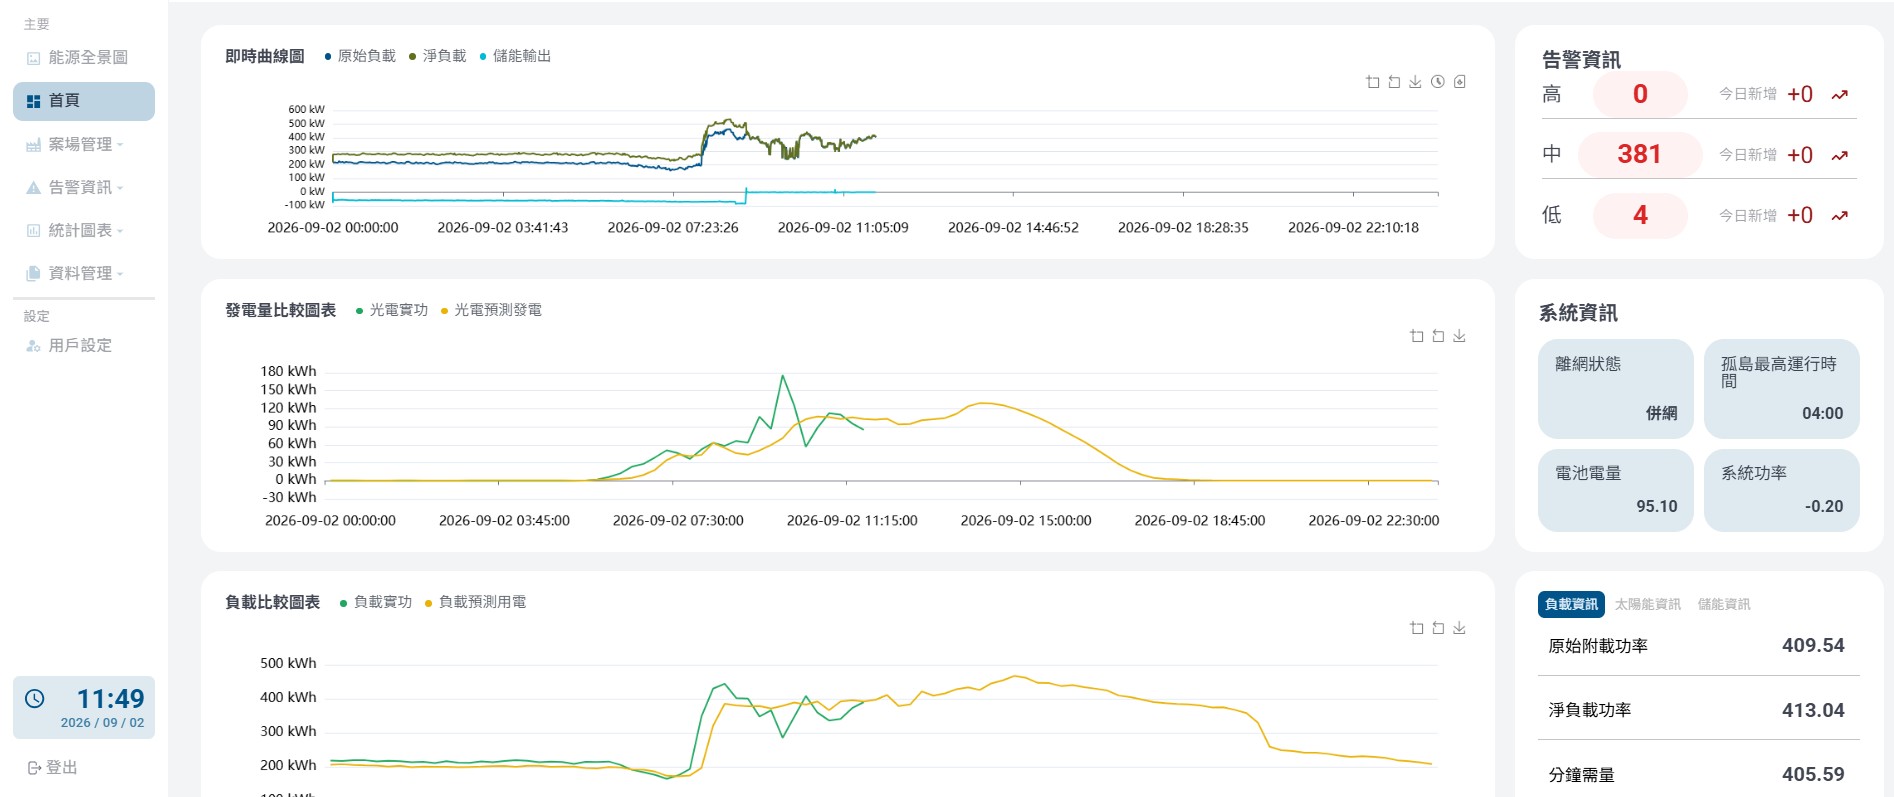Switch to the 太陽能資訊 tab

pyautogui.click(x=1648, y=604)
